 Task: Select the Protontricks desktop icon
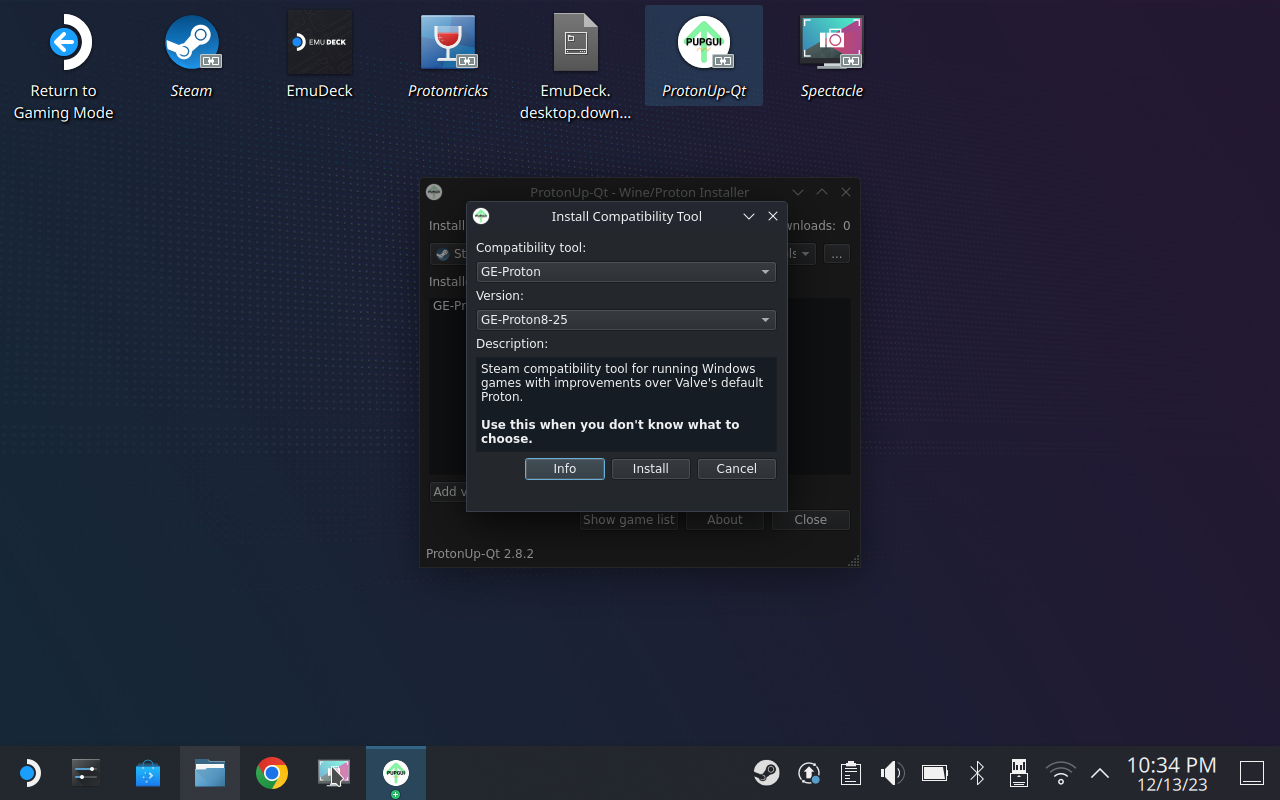click(x=448, y=56)
